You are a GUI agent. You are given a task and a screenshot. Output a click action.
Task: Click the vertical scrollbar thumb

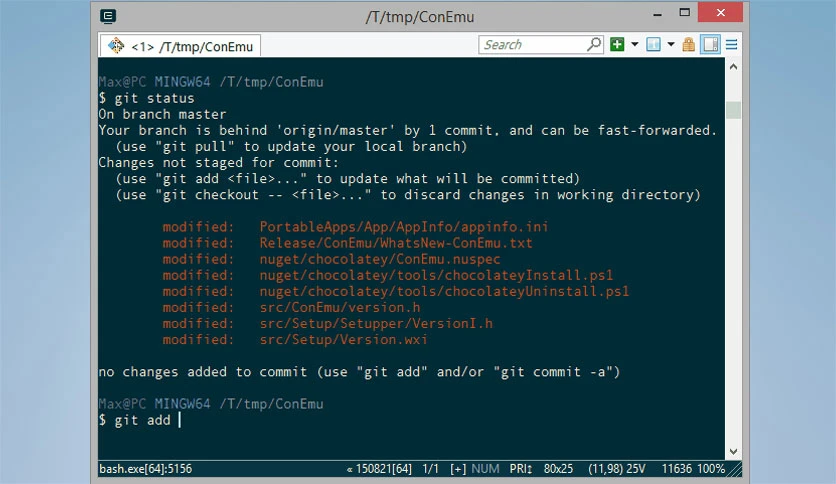[733, 110]
